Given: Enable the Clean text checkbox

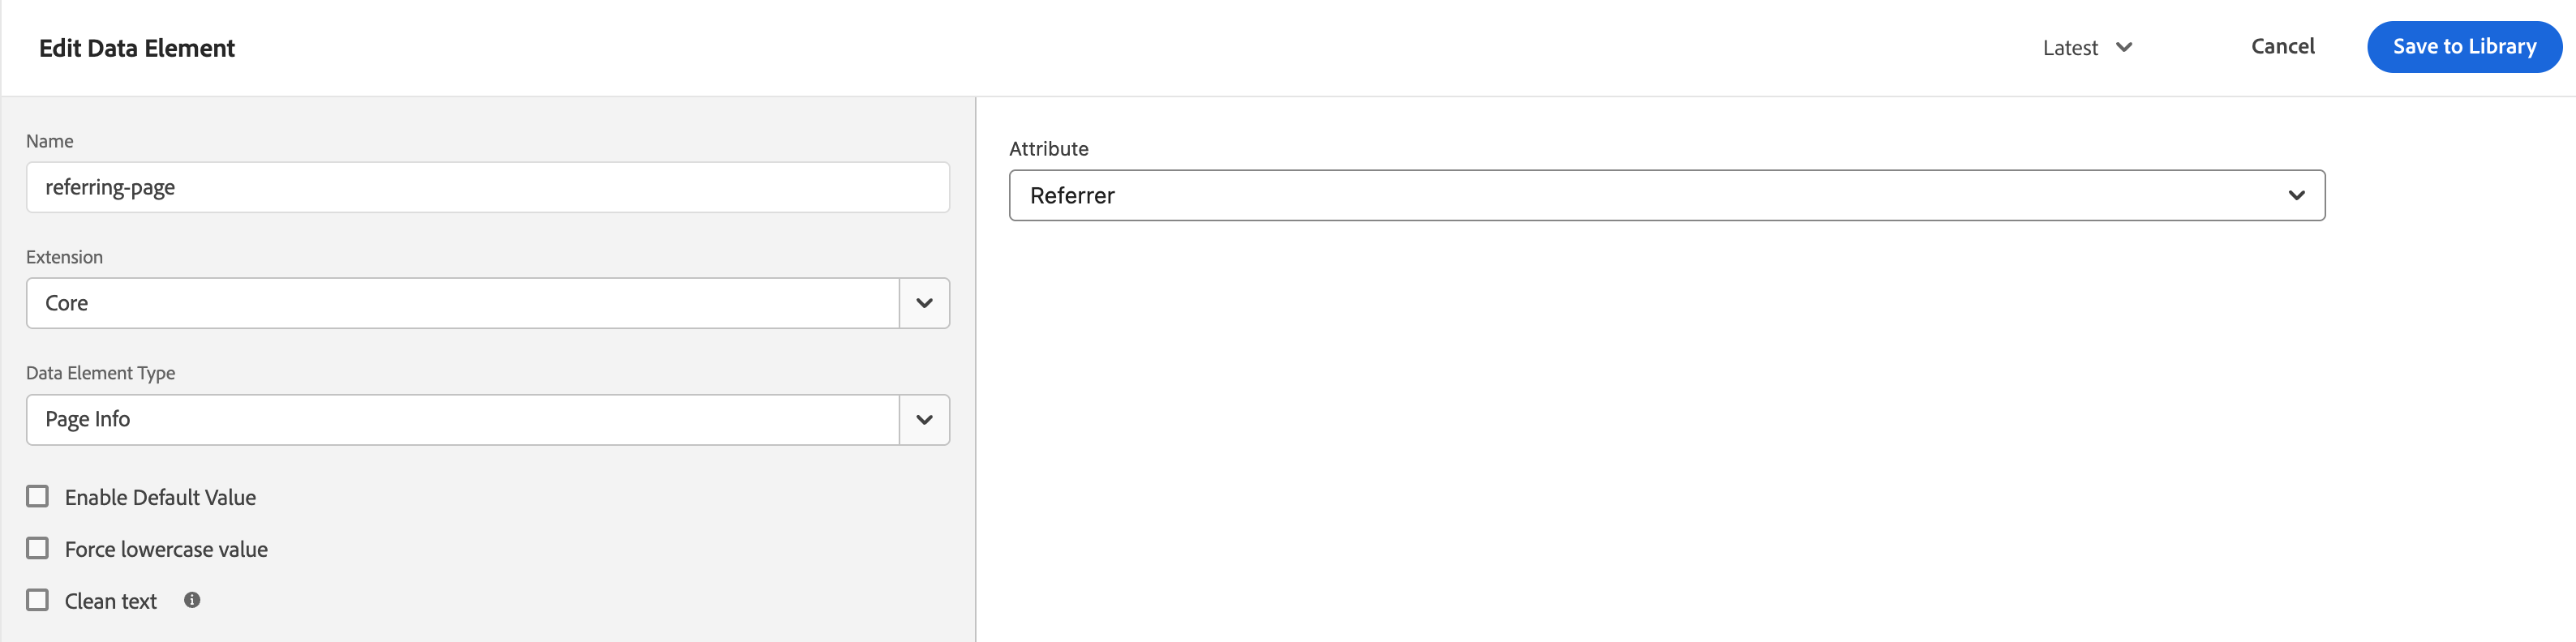Looking at the screenshot, I should pos(38,599).
